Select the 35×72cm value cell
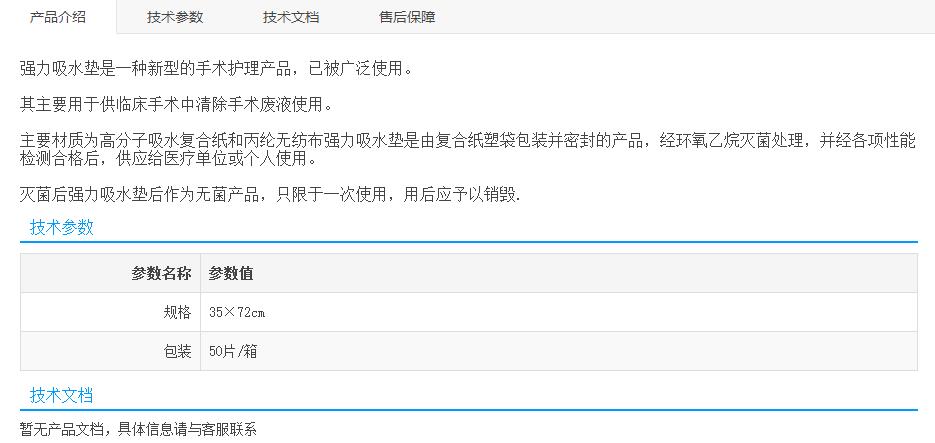 coord(237,312)
